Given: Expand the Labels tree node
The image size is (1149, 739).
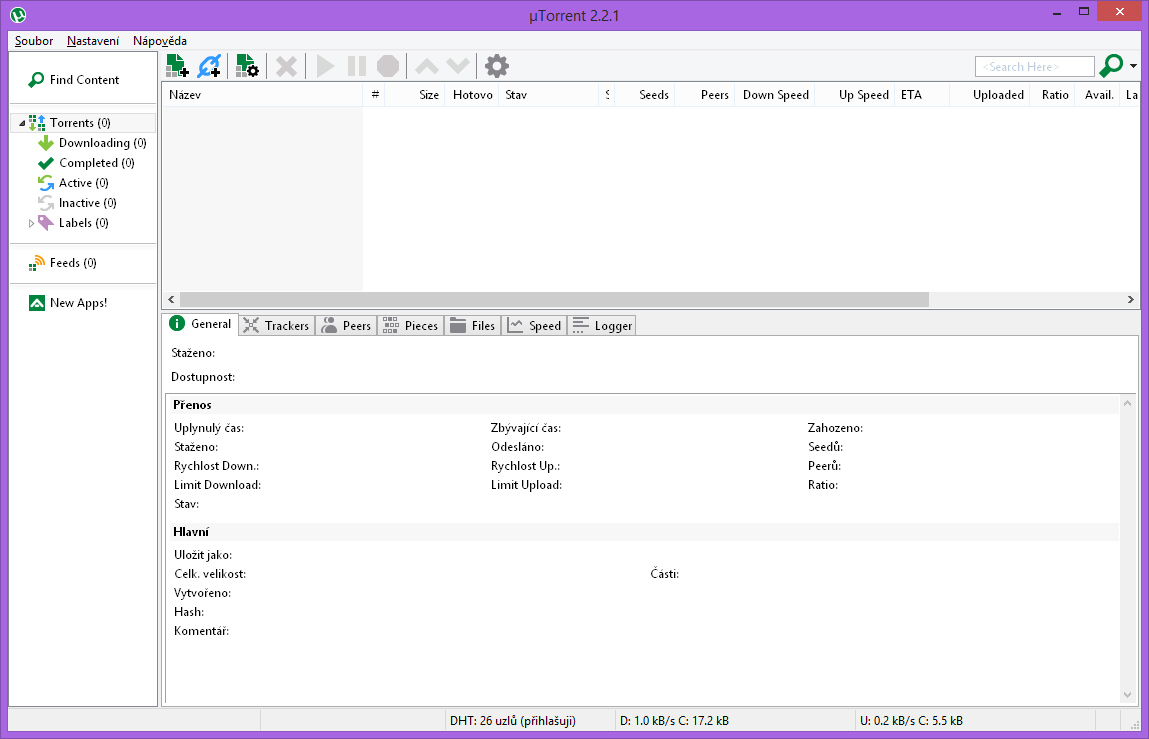Looking at the screenshot, I should (32, 223).
